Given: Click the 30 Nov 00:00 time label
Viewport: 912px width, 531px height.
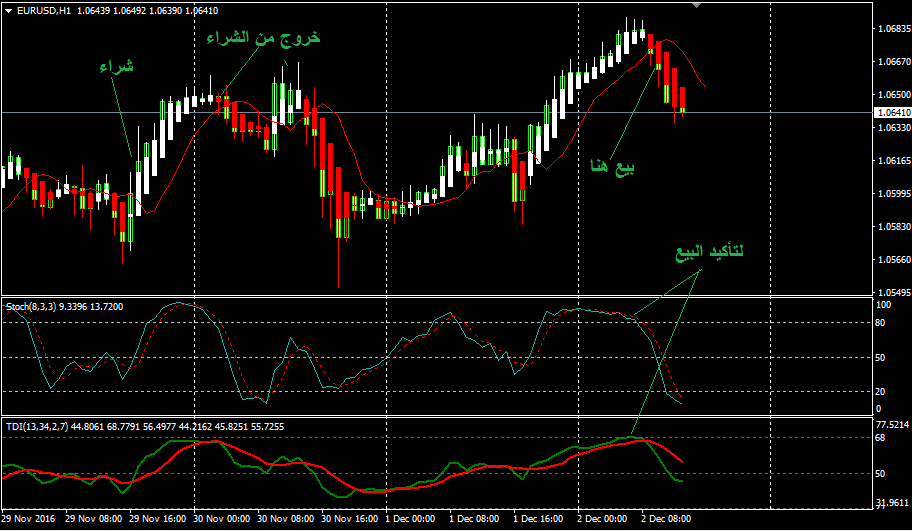Looking at the screenshot, I should click(x=222, y=518).
